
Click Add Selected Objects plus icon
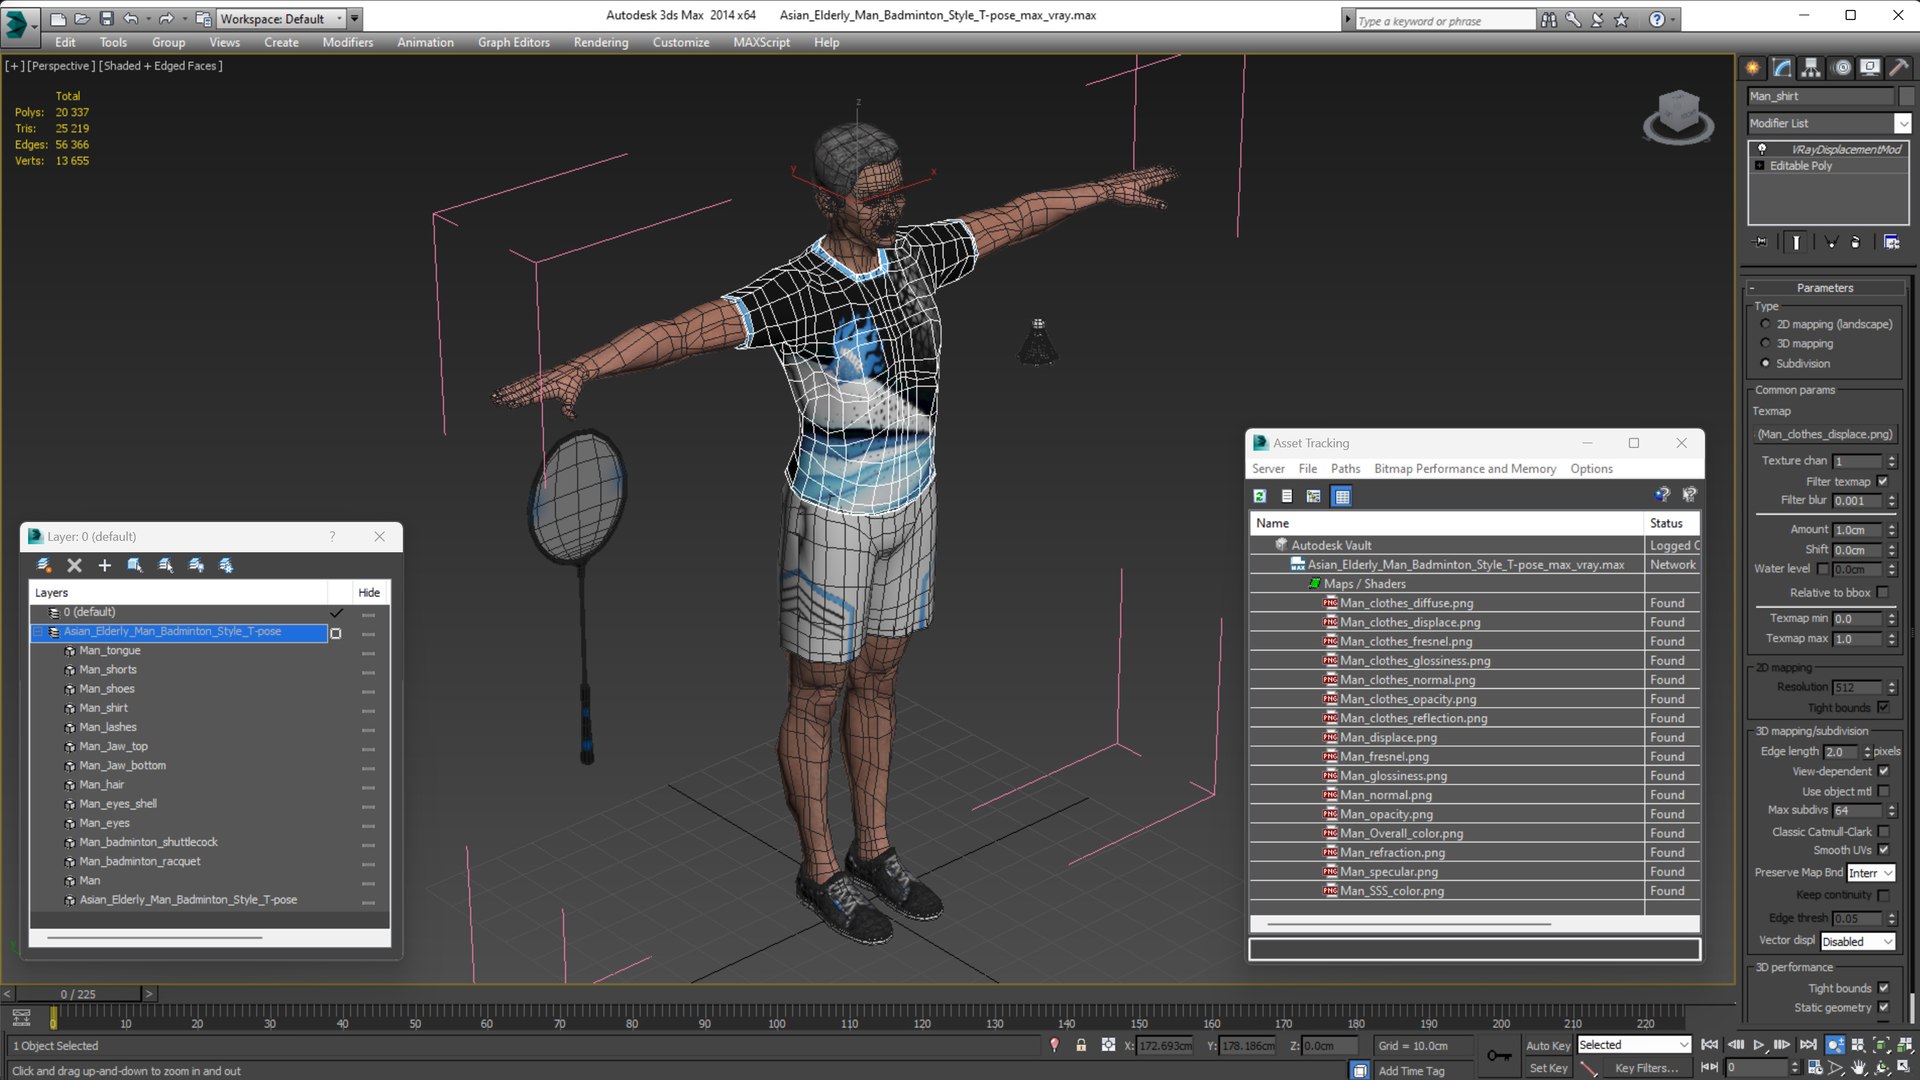(104, 565)
